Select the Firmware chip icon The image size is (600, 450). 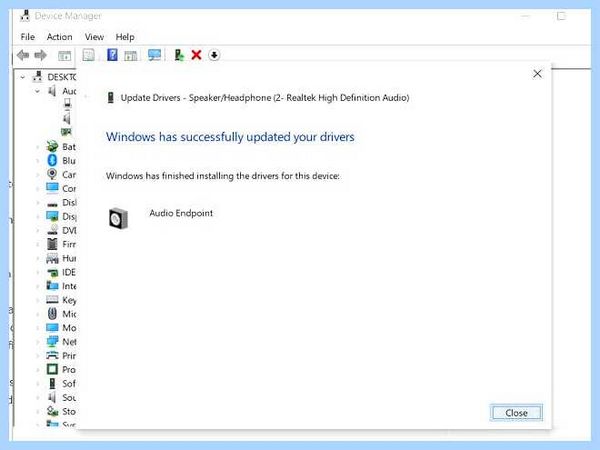click(52, 244)
